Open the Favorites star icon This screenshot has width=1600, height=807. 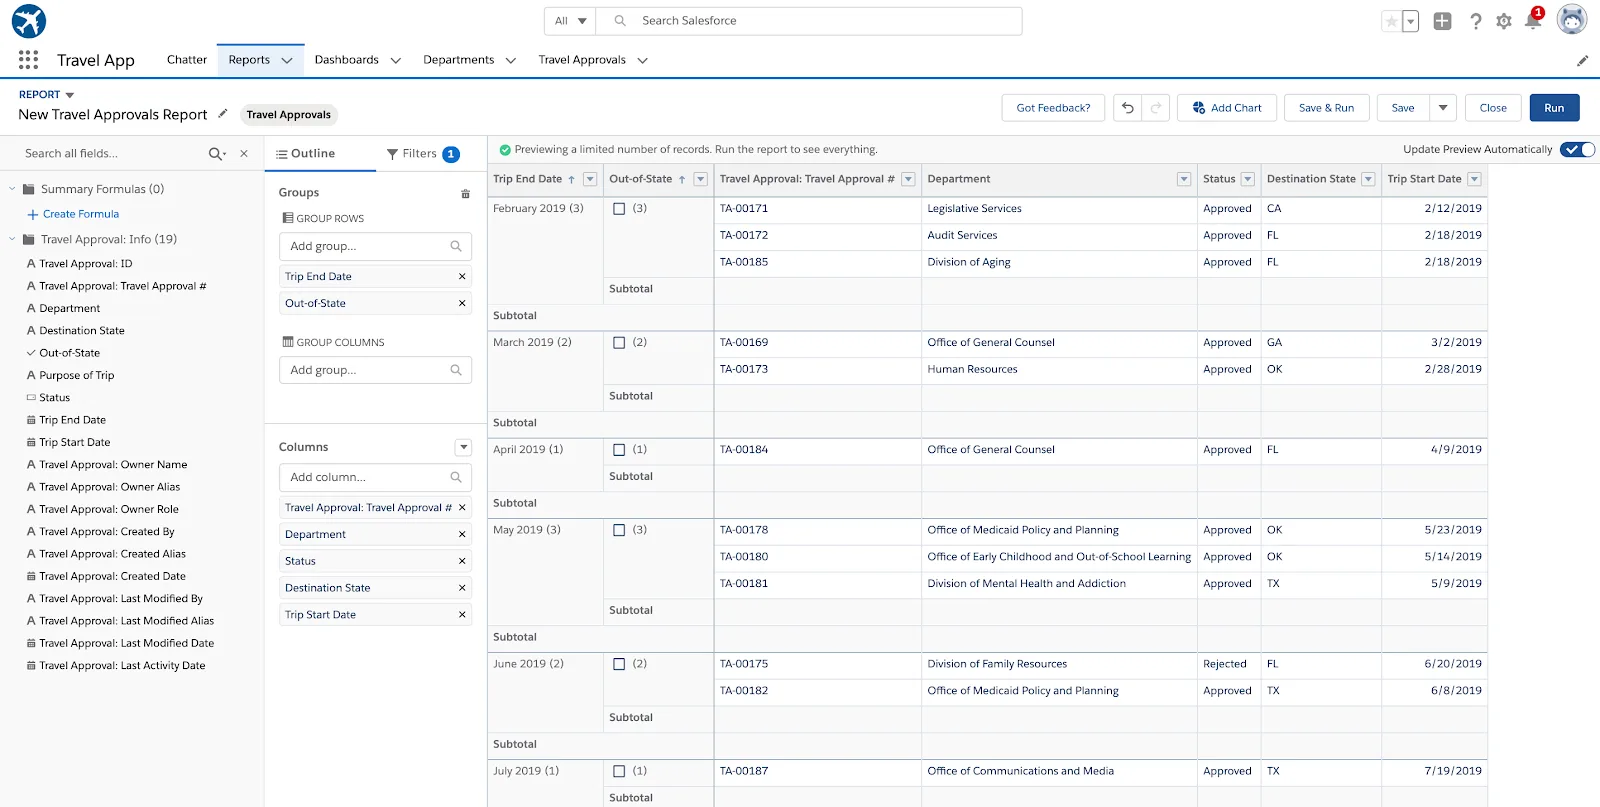point(1391,21)
